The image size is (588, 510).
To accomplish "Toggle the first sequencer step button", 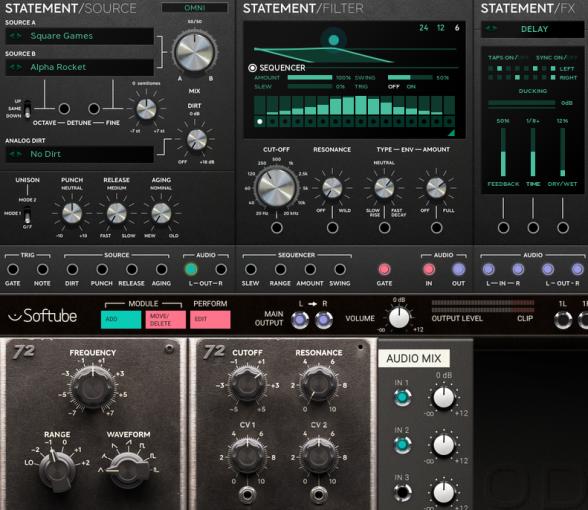I will (x=260, y=122).
